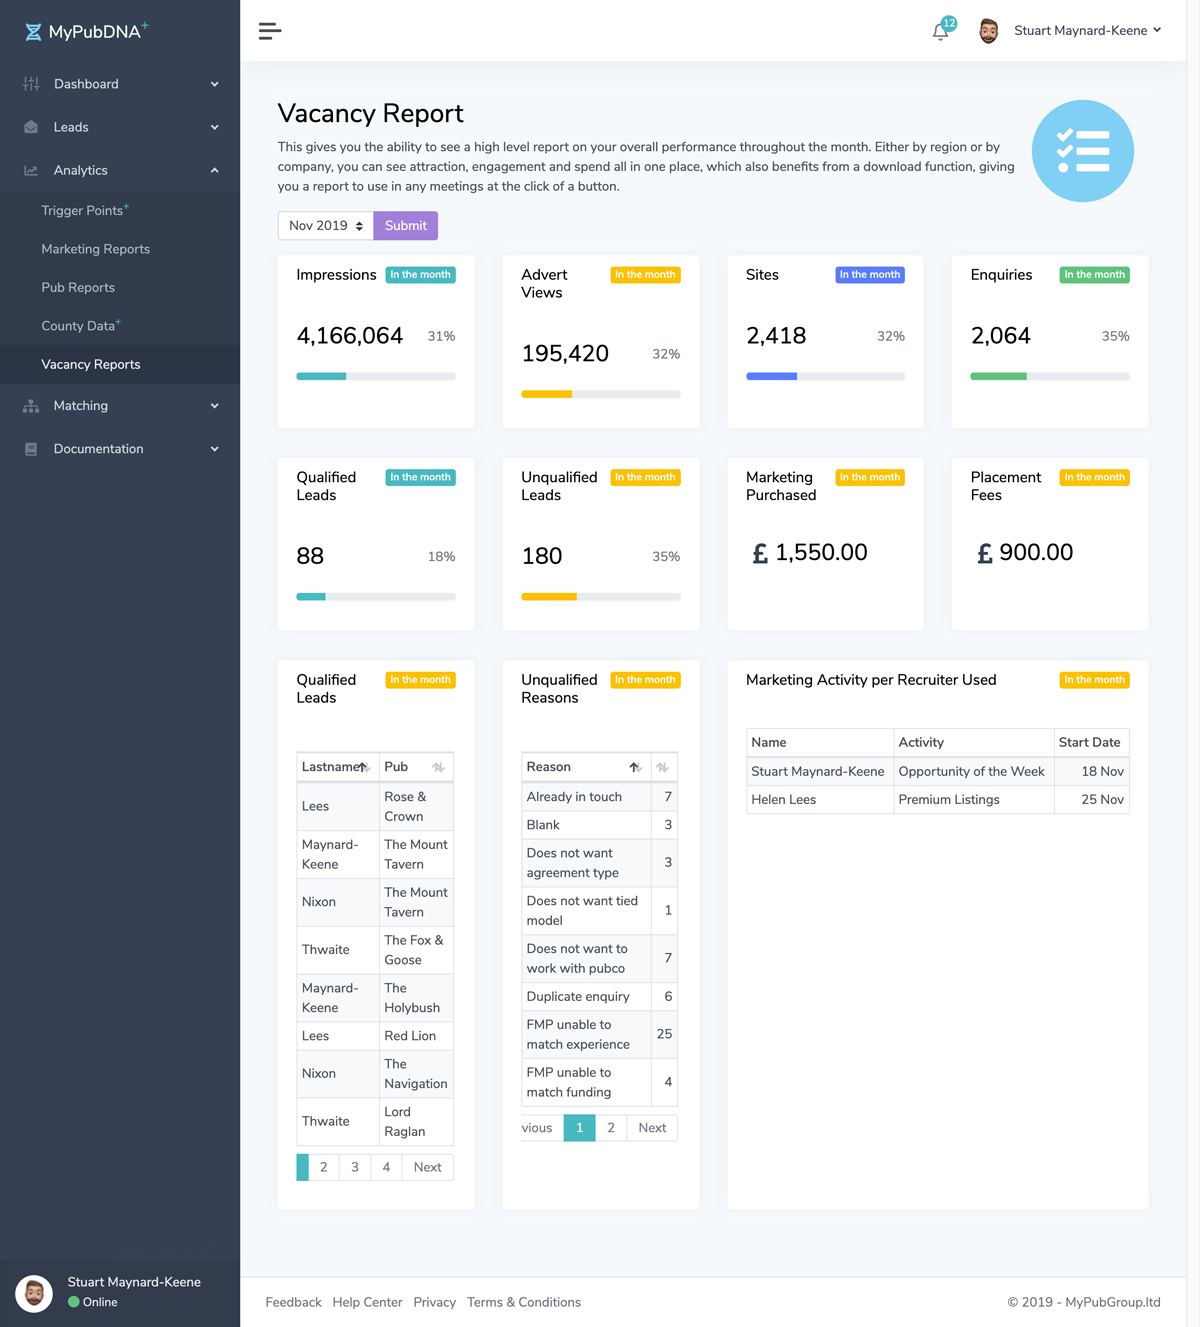Click the Submit button
The height and width of the screenshot is (1327, 1200).
point(405,225)
